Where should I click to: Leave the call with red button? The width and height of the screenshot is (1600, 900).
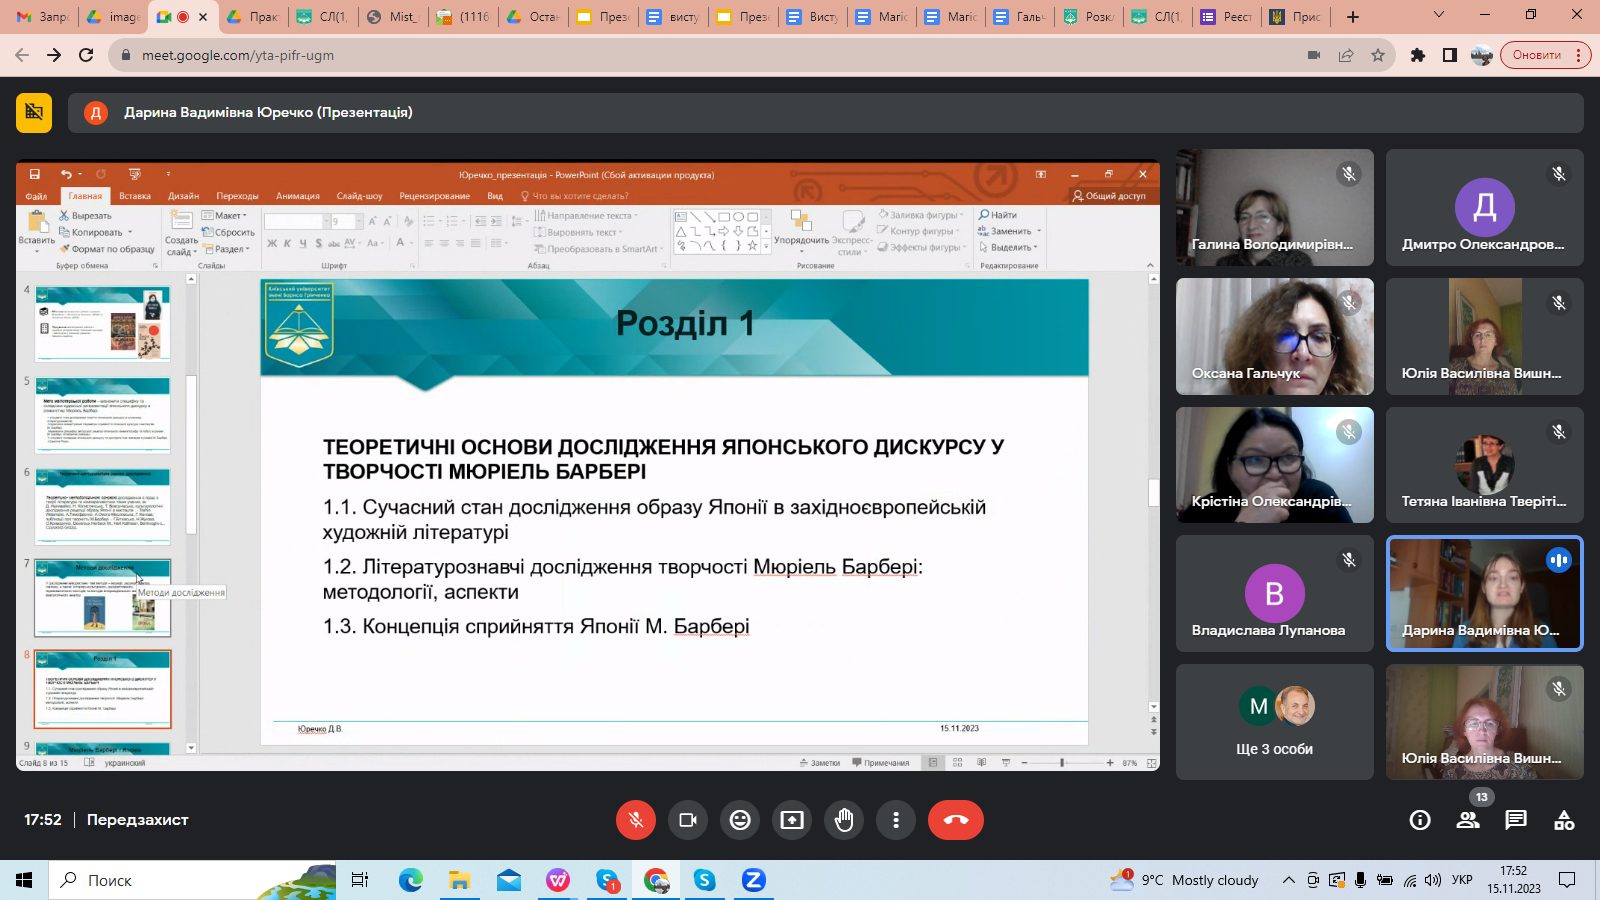coord(955,820)
